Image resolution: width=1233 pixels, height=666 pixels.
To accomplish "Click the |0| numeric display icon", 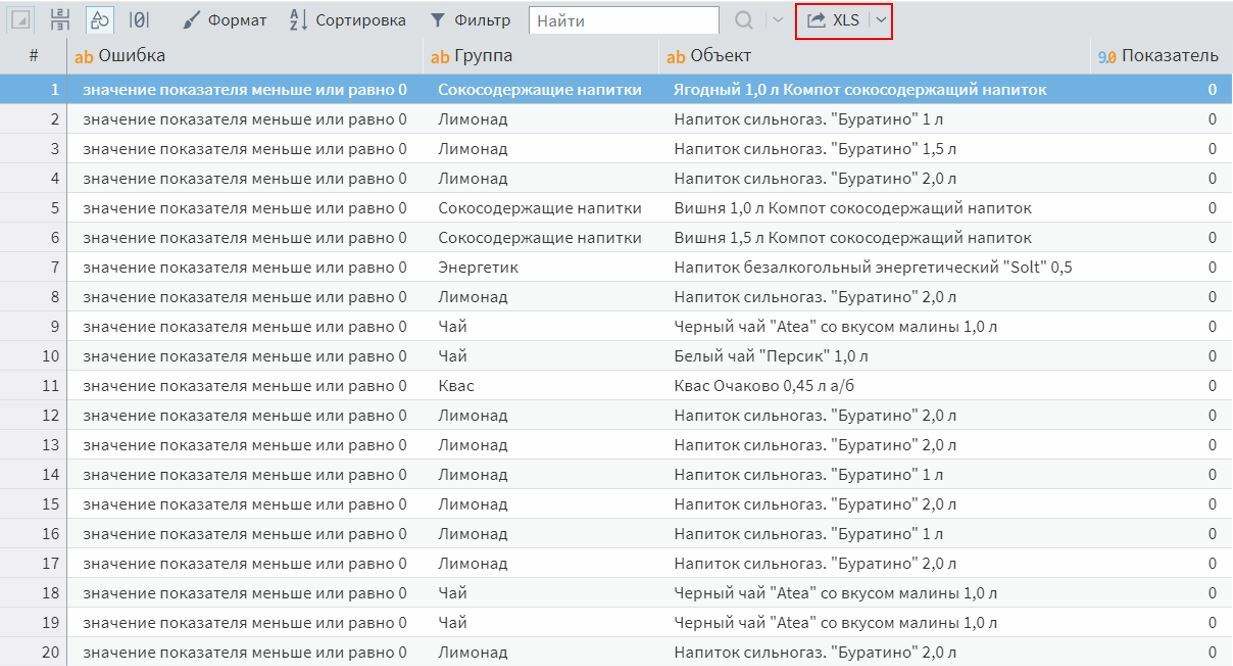I will 139,20.
